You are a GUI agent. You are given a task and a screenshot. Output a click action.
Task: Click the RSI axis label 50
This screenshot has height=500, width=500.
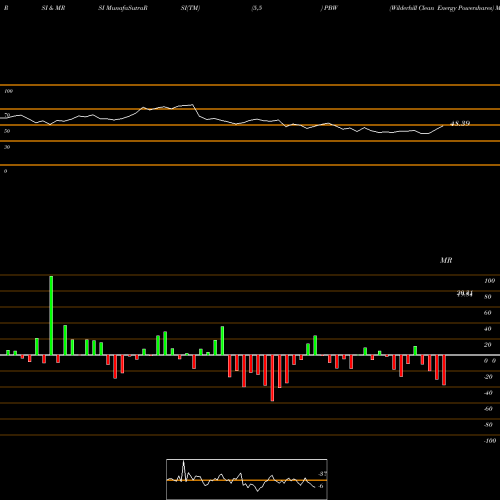coord(7,131)
